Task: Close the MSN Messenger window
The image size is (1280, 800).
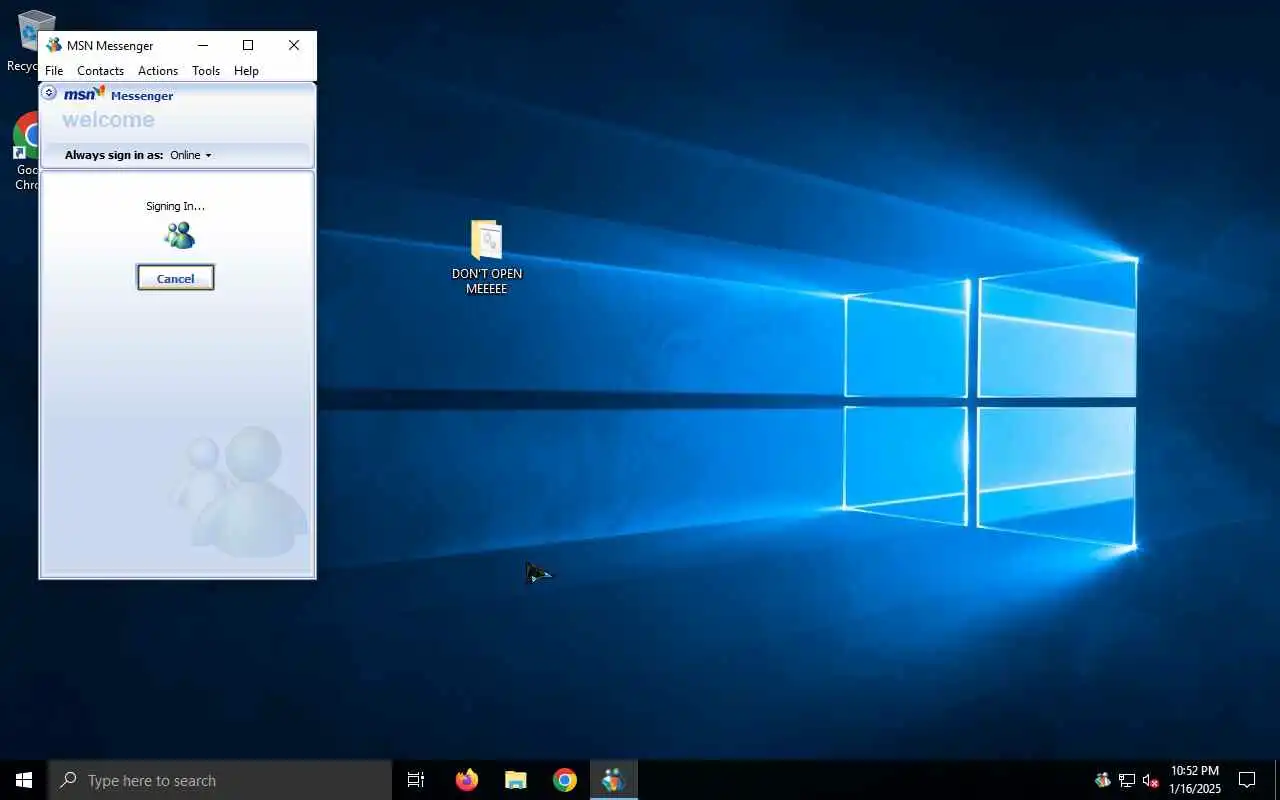Action: pyautogui.click(x=294, y=45)
